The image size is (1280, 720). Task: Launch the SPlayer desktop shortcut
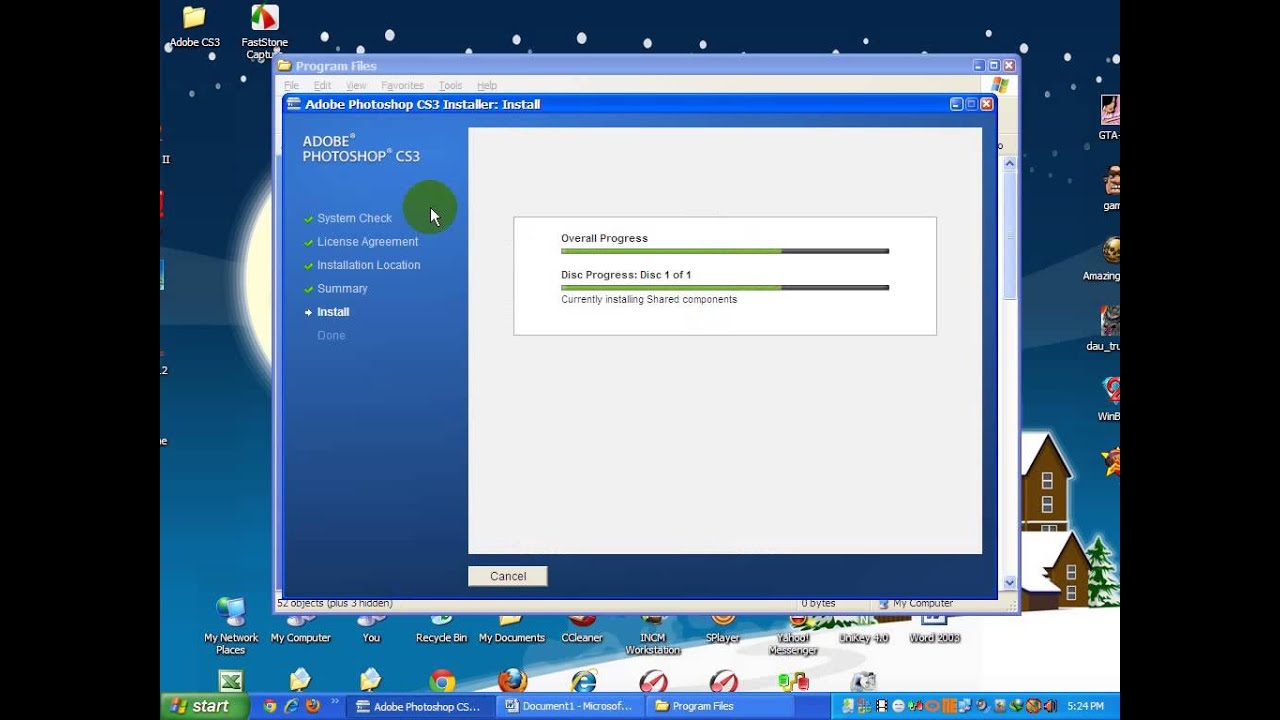pyautogui.click(x=722, y=630)
